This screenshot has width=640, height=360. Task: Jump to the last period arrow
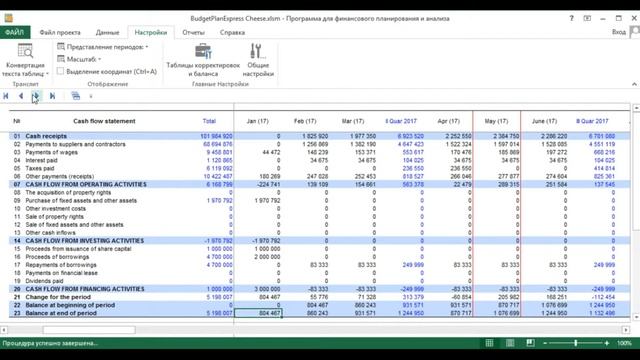click(x=52, y=96)
